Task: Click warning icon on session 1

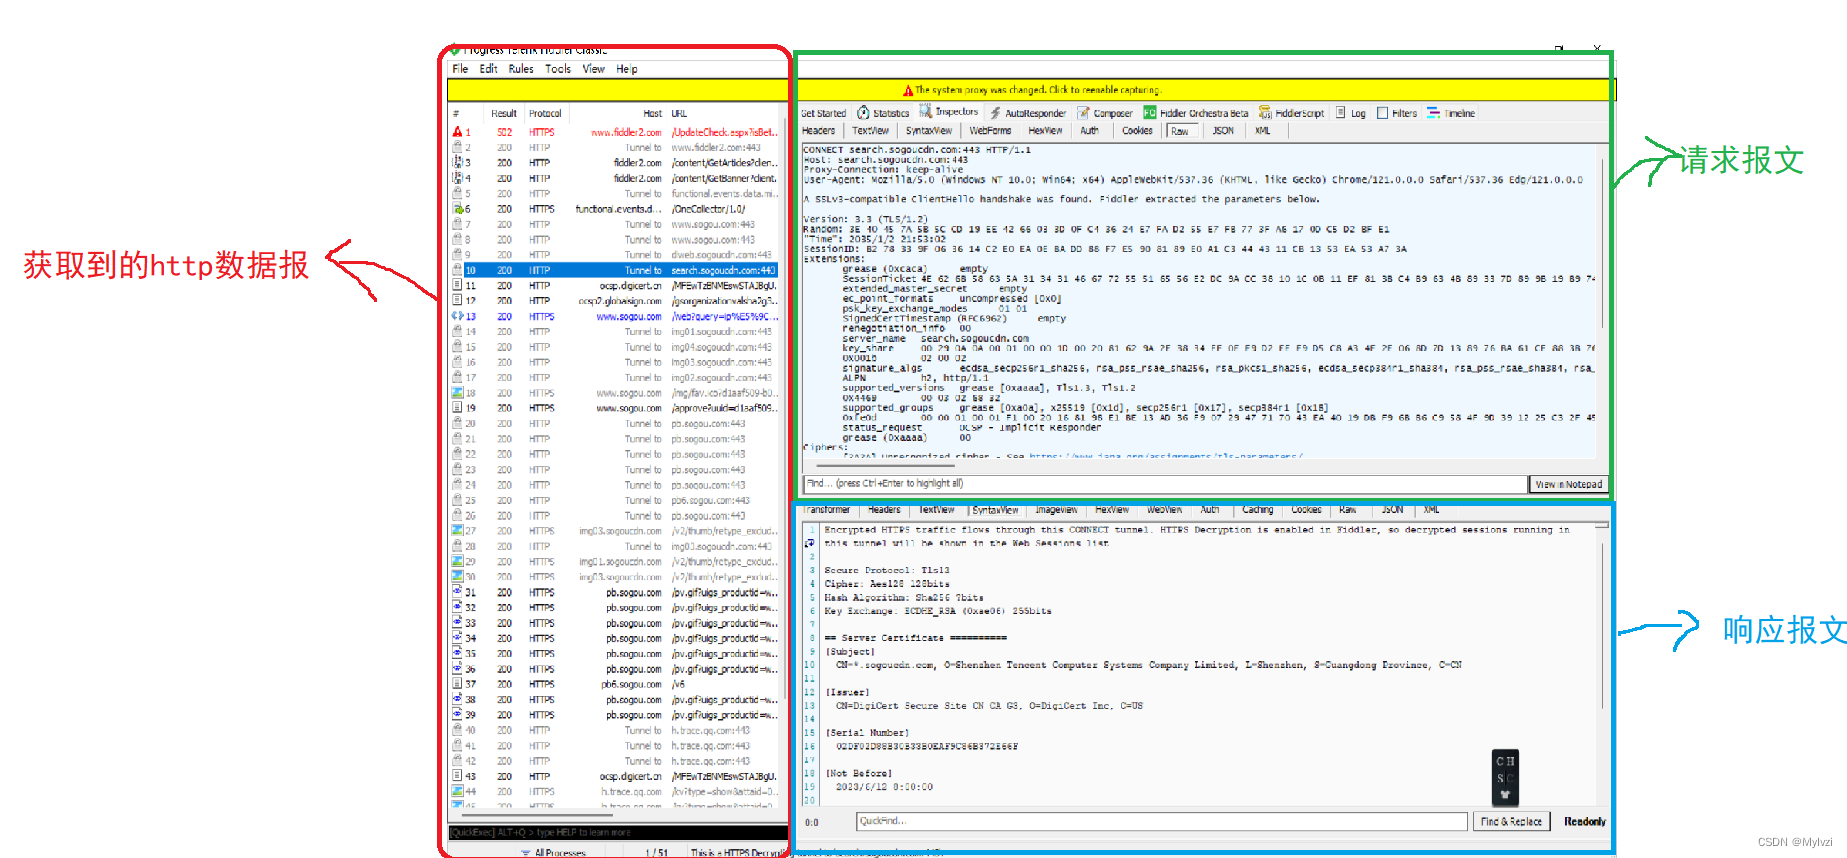Action: [x=458, y=132]
